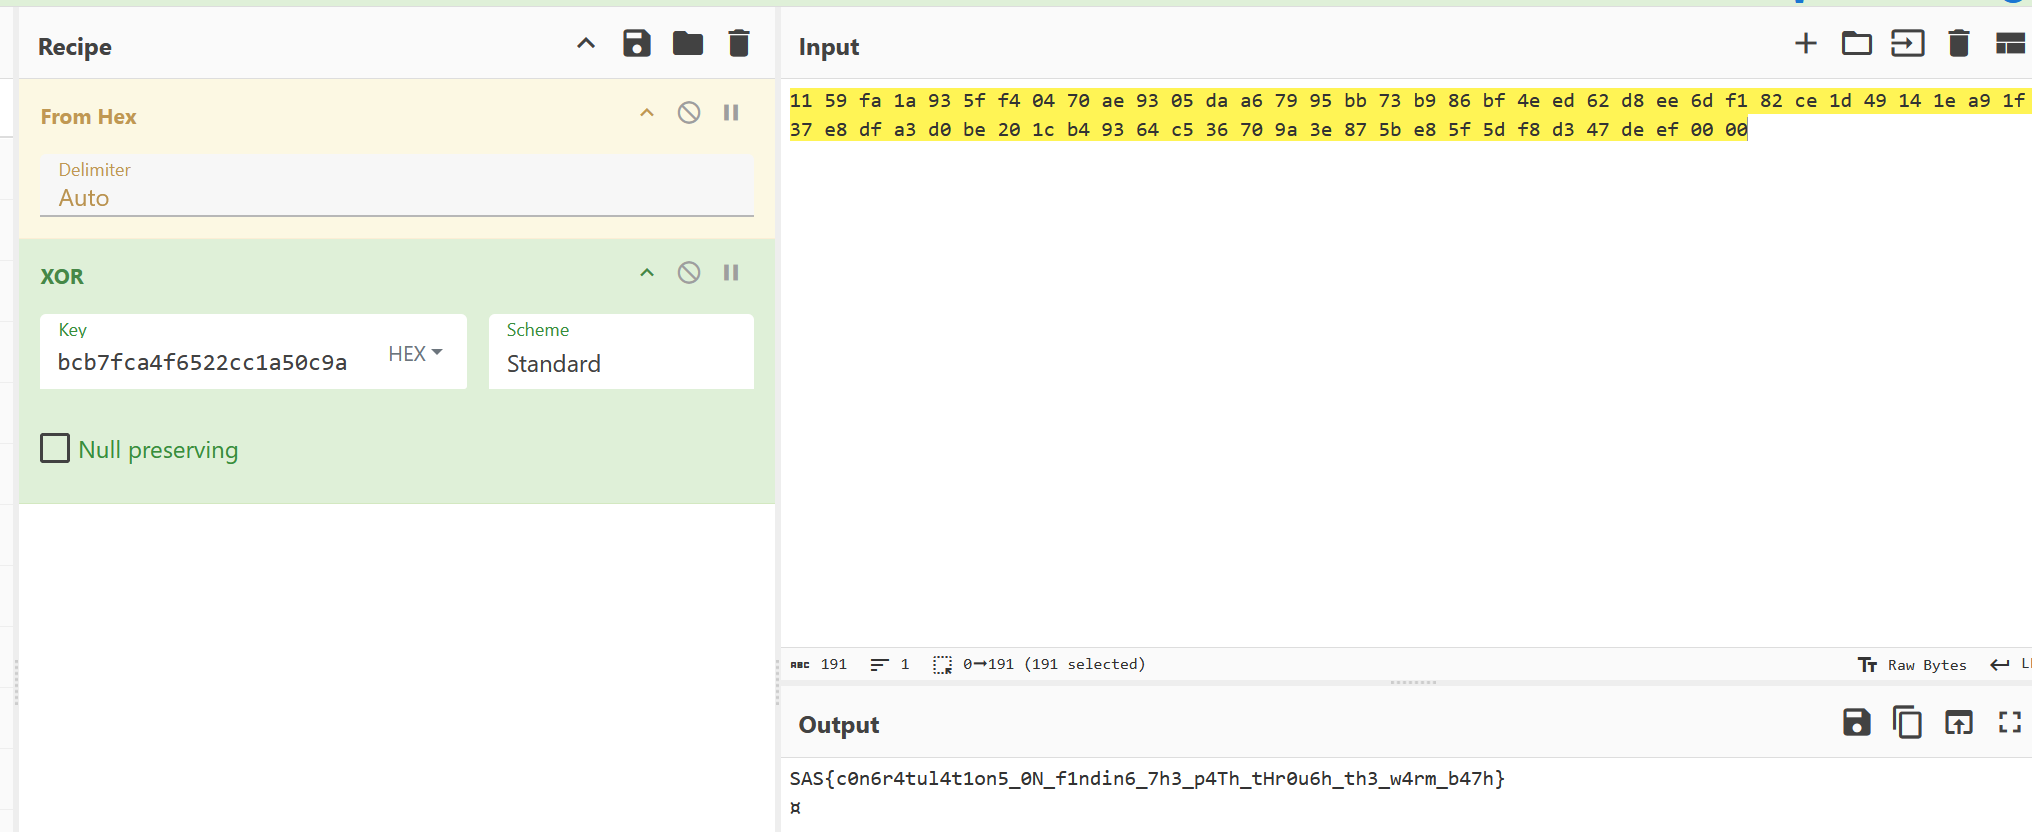Clear input and output trash icon

1958,44
